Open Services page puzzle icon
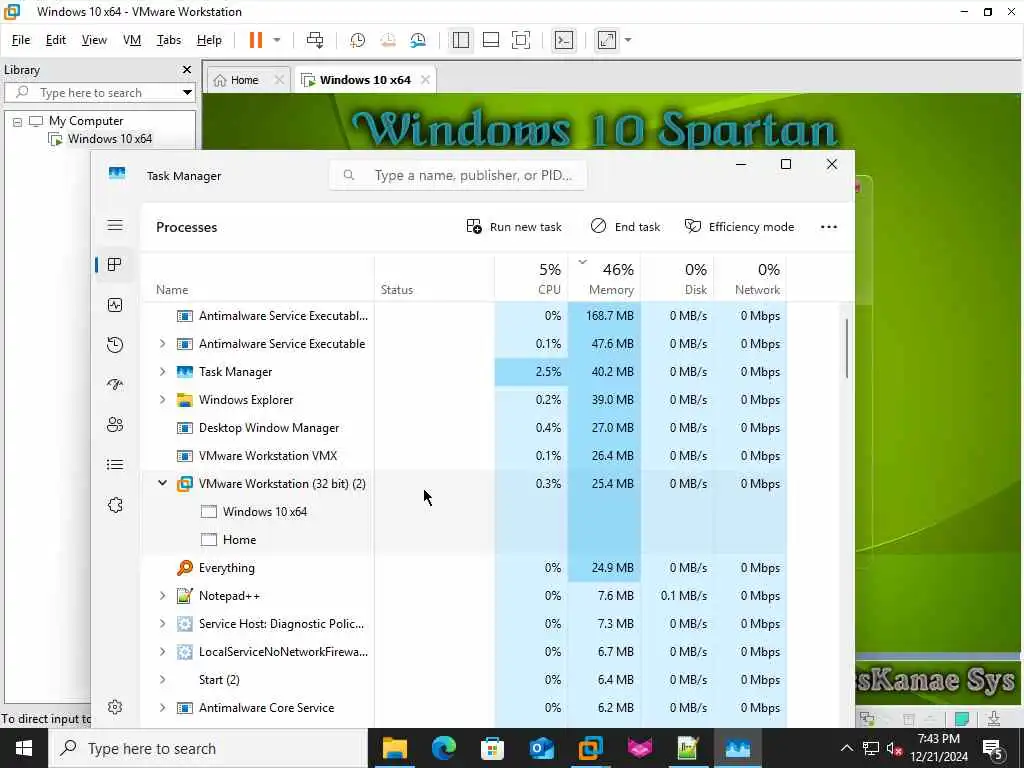Image resolution: width=1024 pixels, height=768 pixels. (x=115, y=505)
